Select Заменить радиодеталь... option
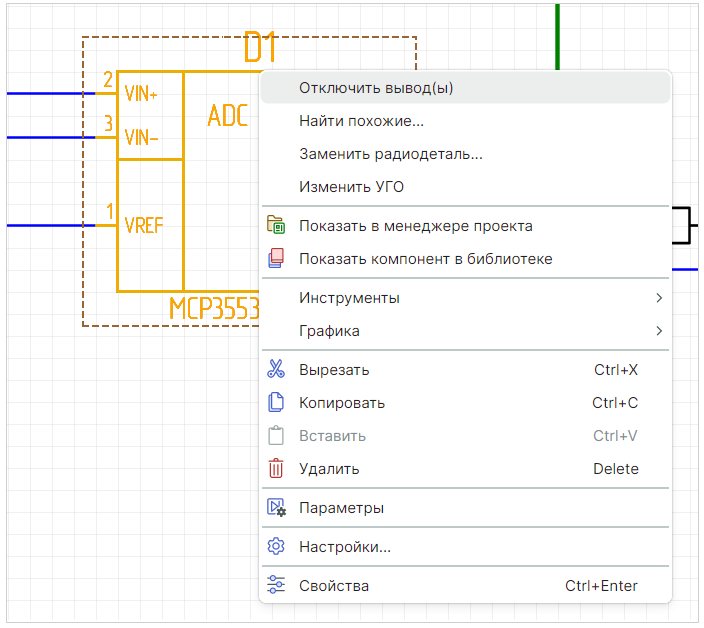The width and height of the screenshot is (704, 628). (391, 154)
